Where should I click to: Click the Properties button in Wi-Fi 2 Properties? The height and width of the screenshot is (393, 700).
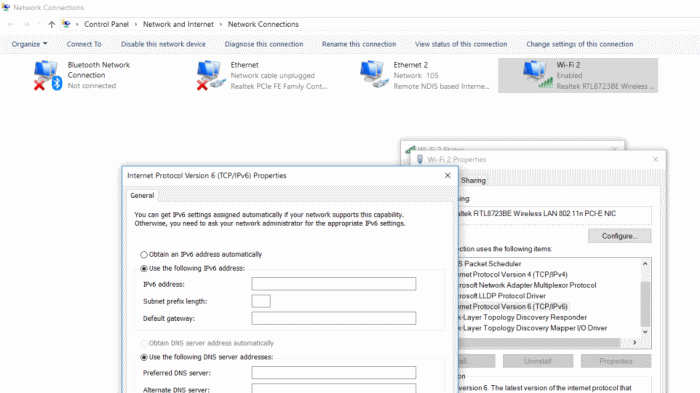click(616, 361)
